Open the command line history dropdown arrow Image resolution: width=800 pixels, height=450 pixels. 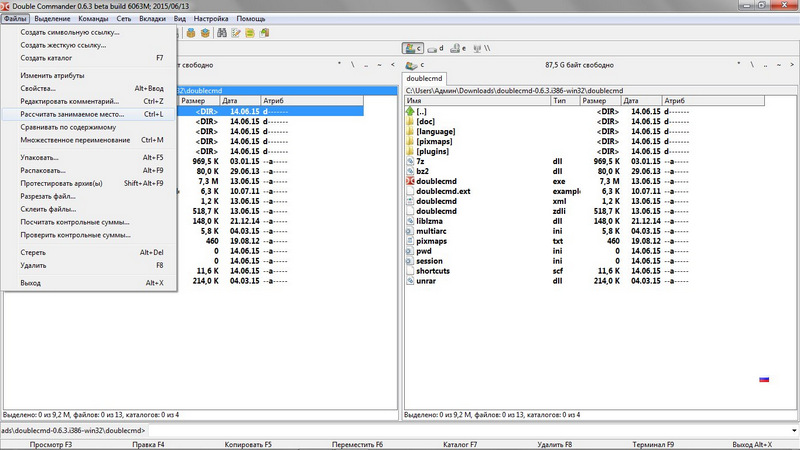pyautogui.click(x=794, y=431)
